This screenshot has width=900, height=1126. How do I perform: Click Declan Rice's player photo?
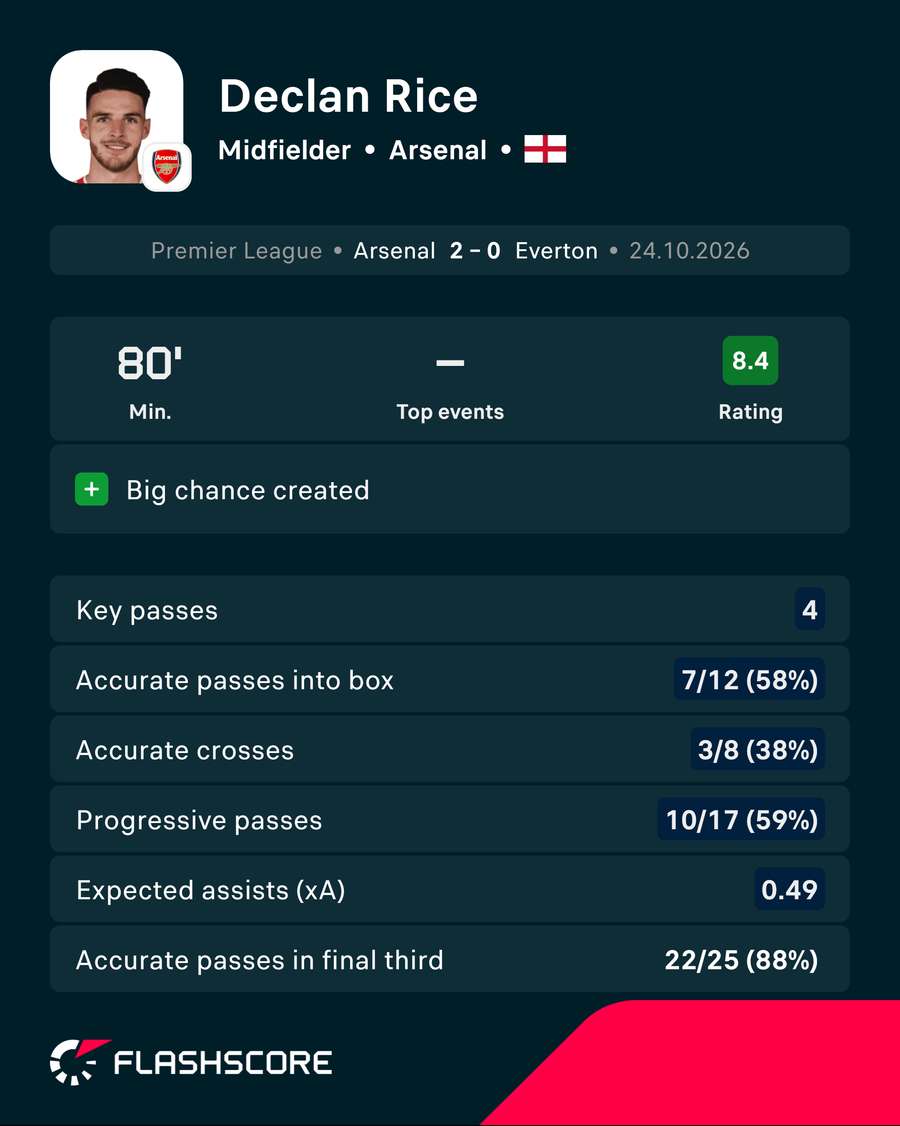tap(116, 116)
